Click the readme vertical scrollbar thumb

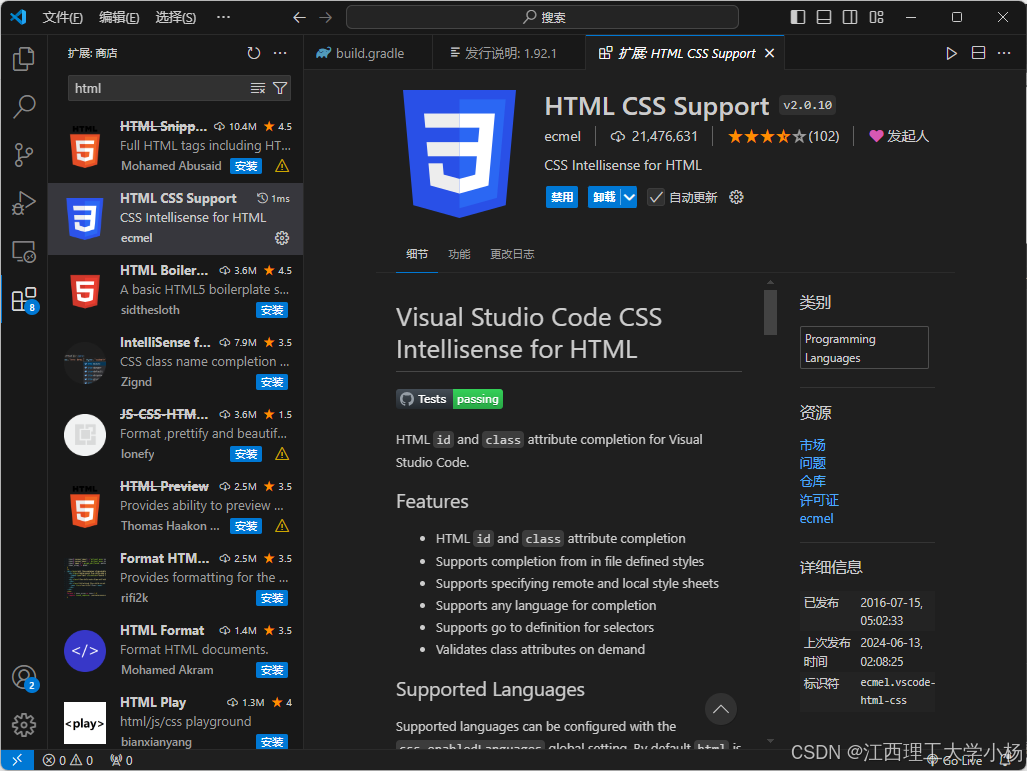tap(770, 312)
